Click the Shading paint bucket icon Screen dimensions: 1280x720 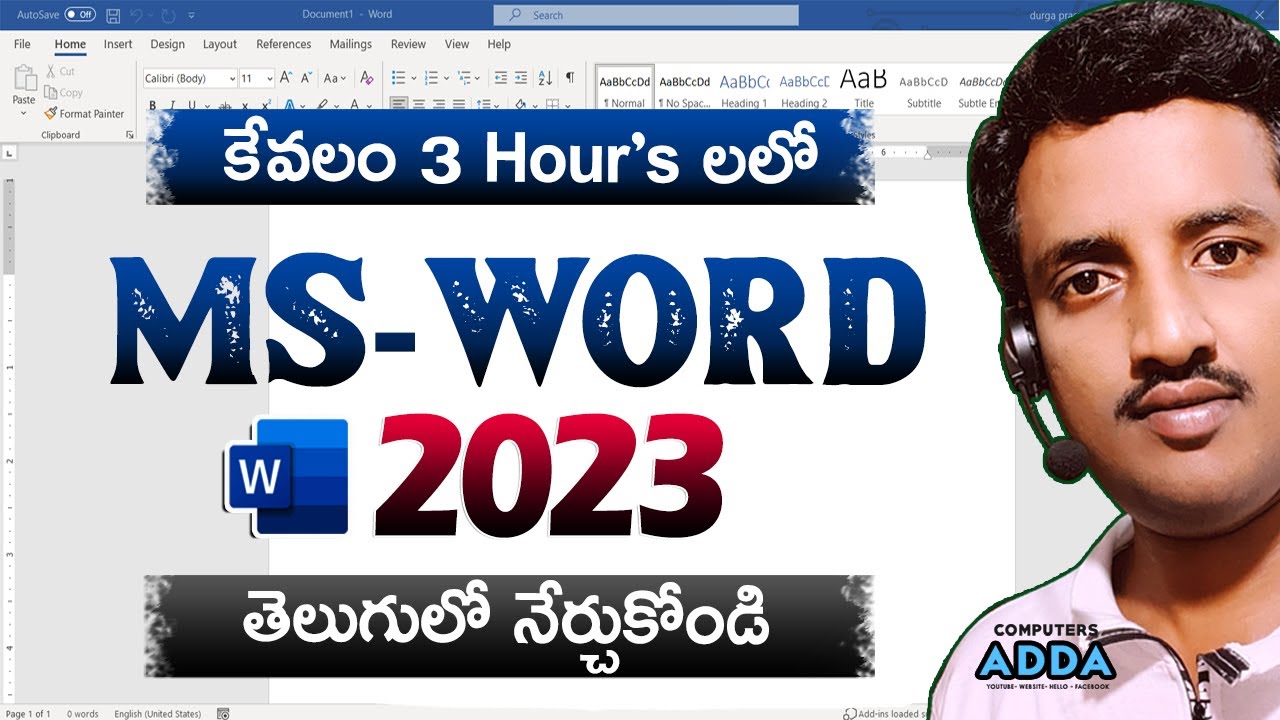click(520, 104)
